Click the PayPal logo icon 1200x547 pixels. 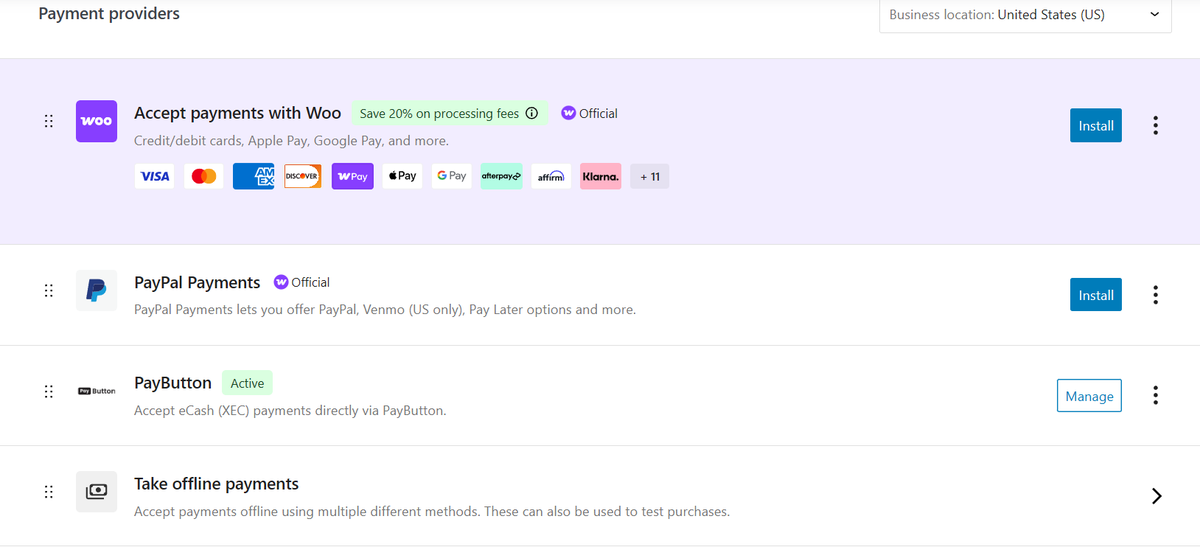pyautogui.click(x=96, y=290)
